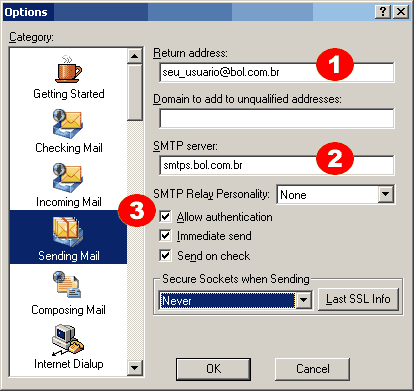Viewport: 414px width, 391px height.
Task: Click the Composing Mail label text
Action: [x=68, y=310]
